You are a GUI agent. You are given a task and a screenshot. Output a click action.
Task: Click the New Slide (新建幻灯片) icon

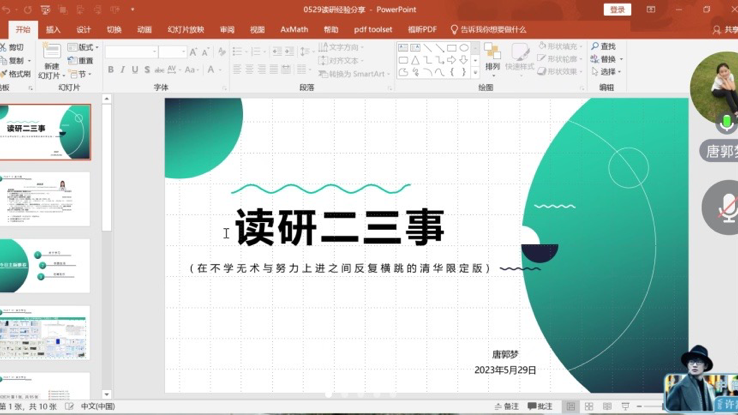pyautogui.click(x=51, y=51)
